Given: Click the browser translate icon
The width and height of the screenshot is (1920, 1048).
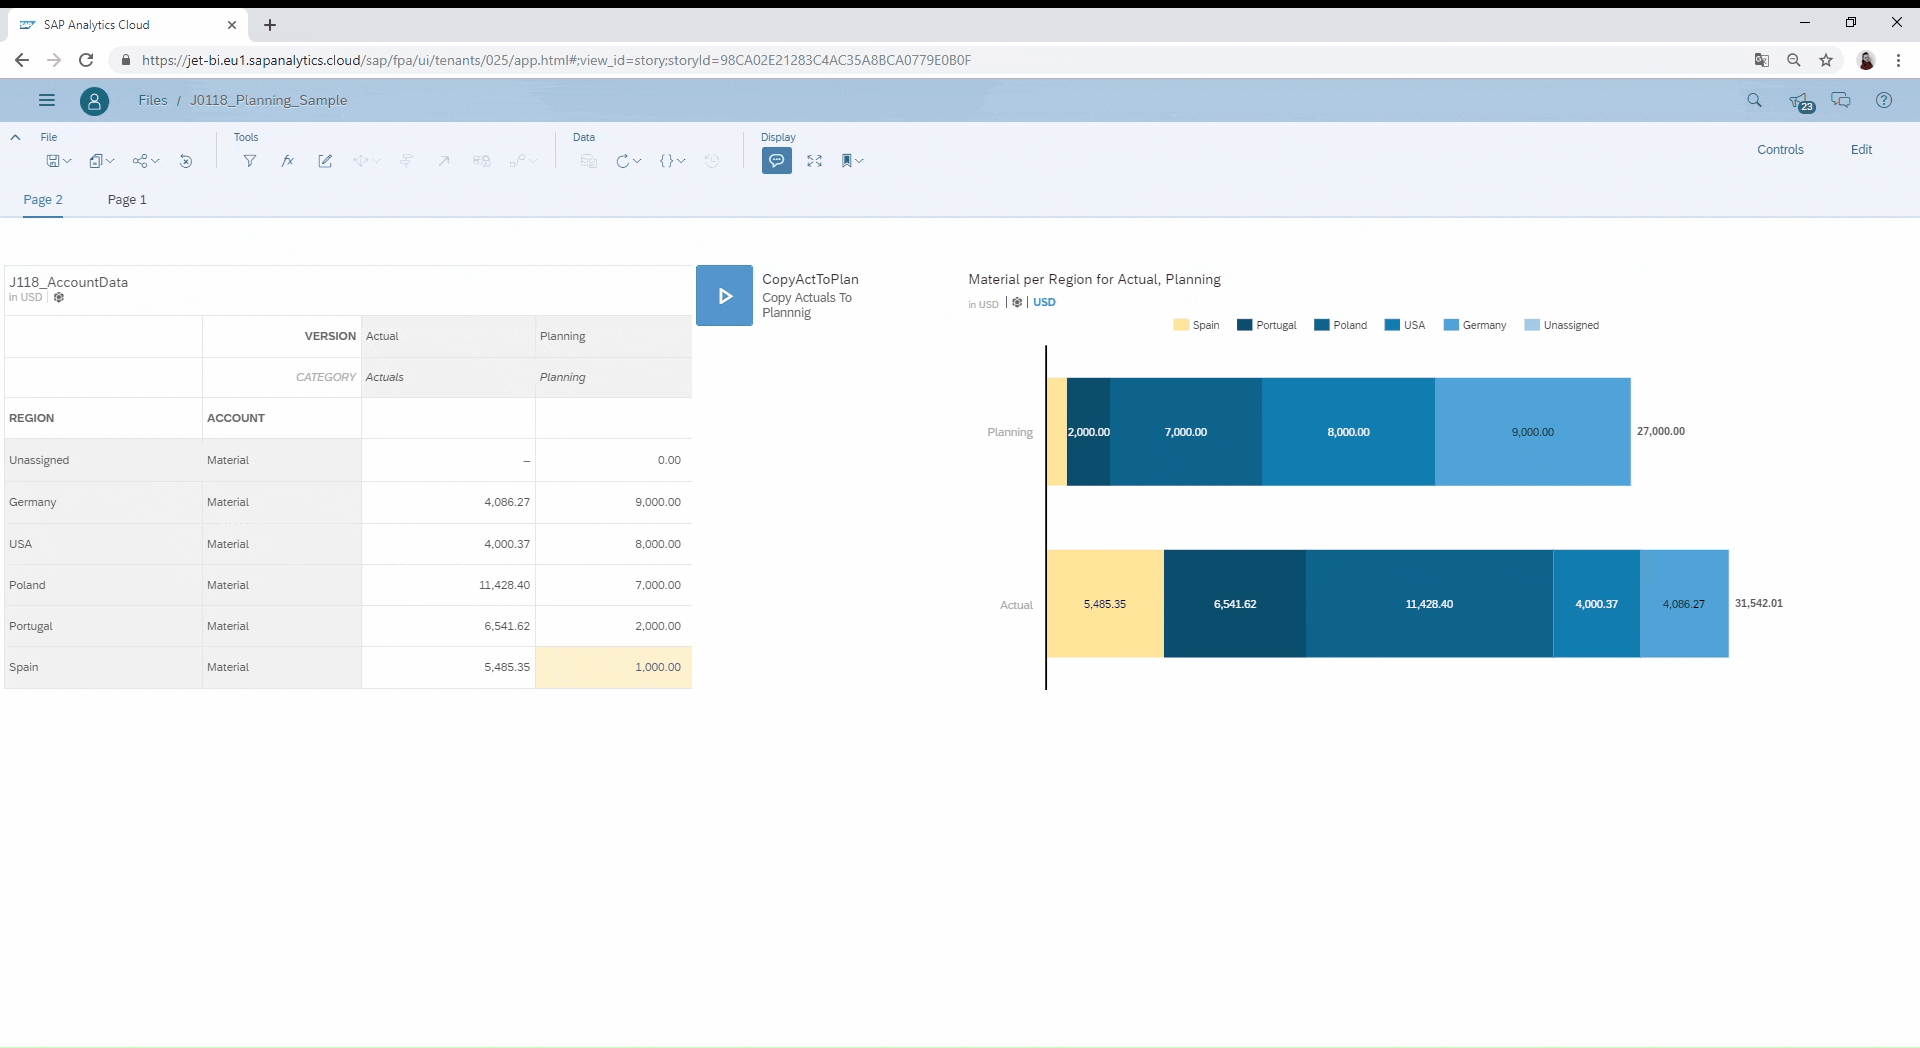Looking at the screenshot, I should click(1762, 60).
